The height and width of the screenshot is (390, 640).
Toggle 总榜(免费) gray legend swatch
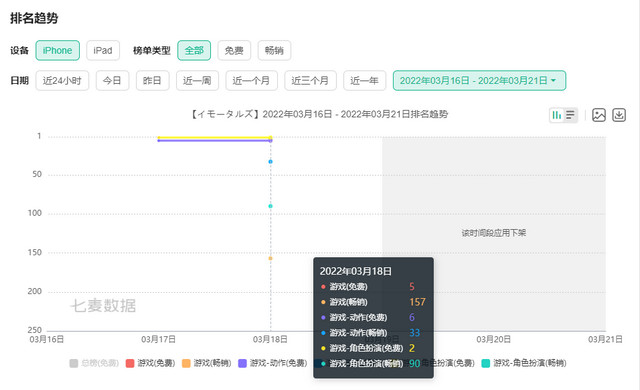click(x=74, y=363)
